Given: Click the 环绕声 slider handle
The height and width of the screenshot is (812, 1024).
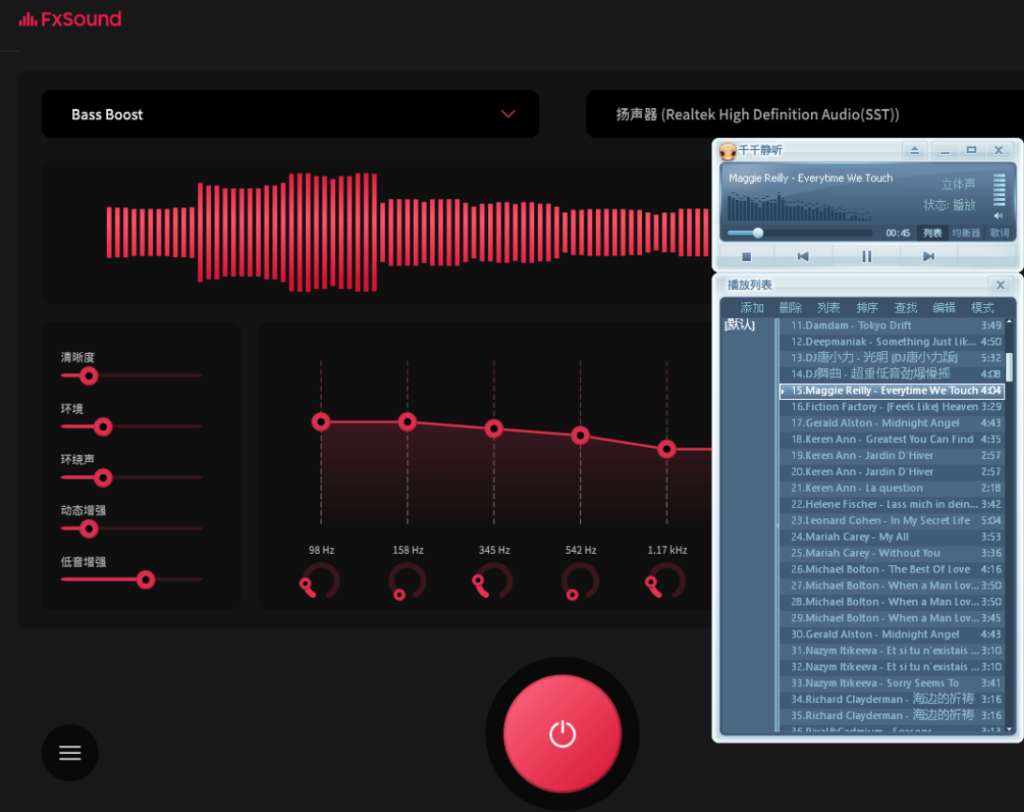Looking at the screenshot, I should [103, 478].
